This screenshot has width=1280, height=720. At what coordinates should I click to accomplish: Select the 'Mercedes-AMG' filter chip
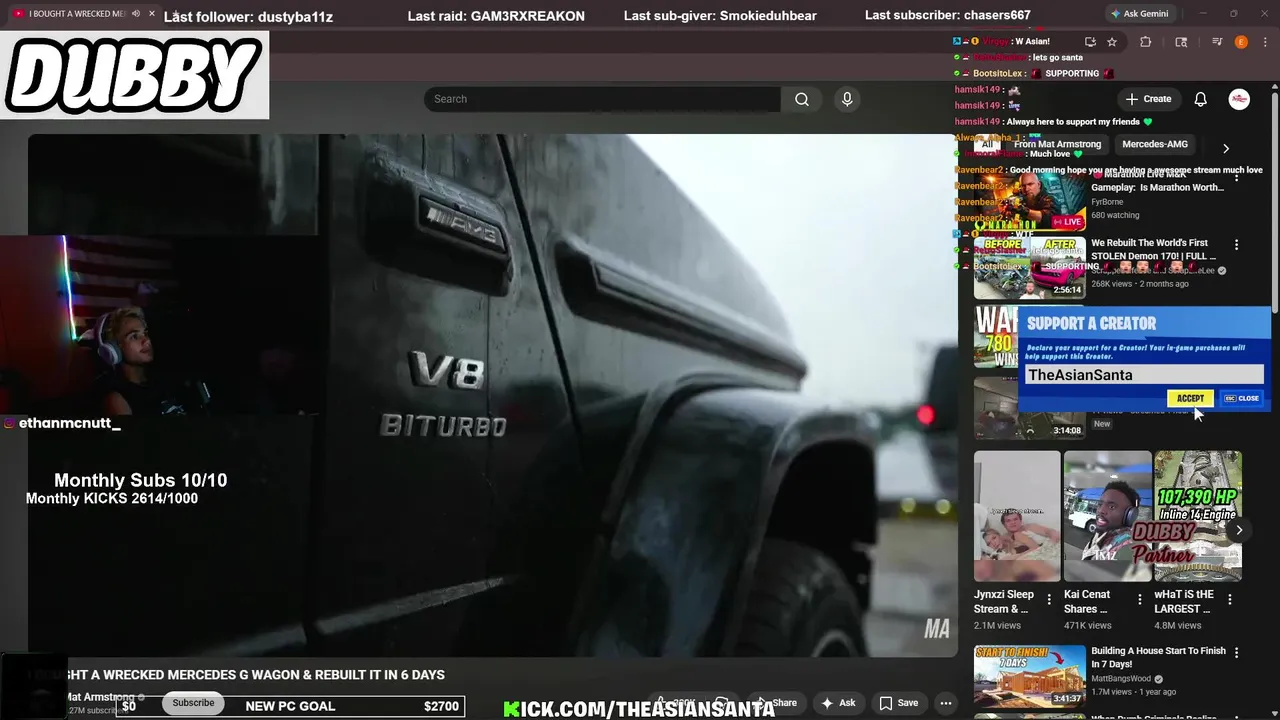[x=1155, y=144]
